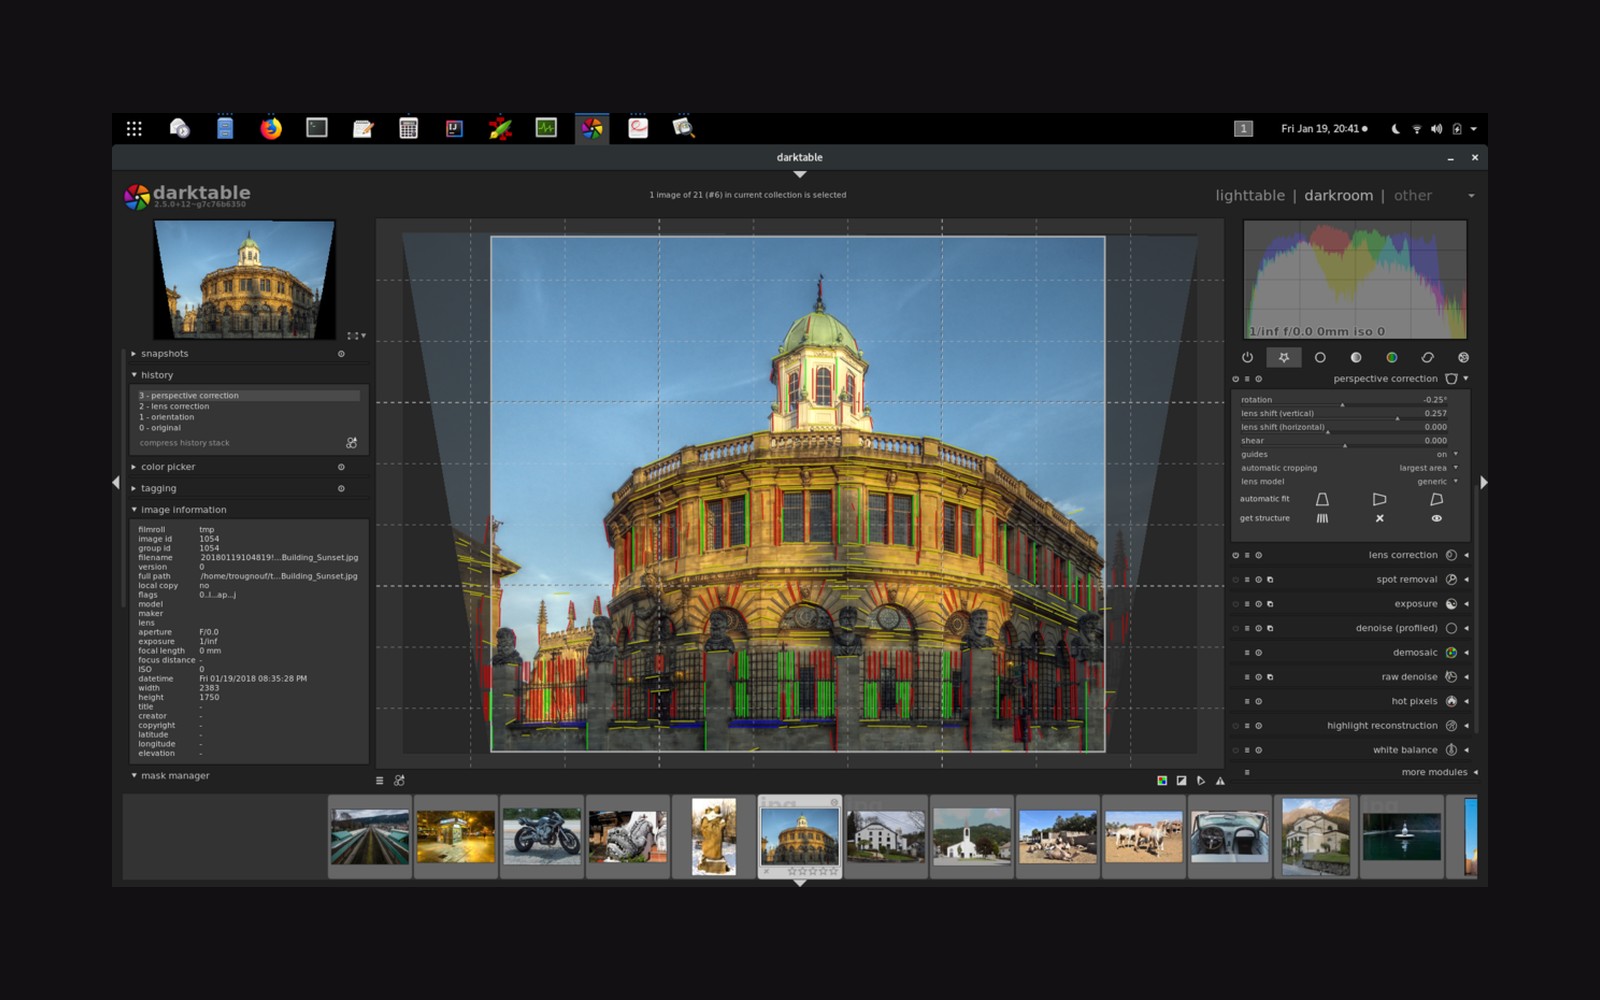Click get structure lines icon
This screenshot has height=1000, width=1600.
click(x=1322, y=518)
